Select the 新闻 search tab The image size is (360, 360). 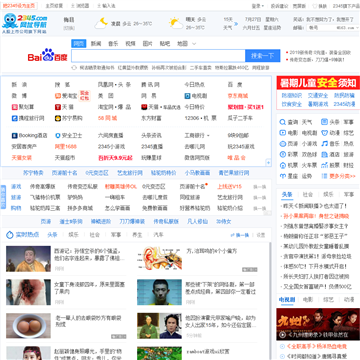(96, 44)
